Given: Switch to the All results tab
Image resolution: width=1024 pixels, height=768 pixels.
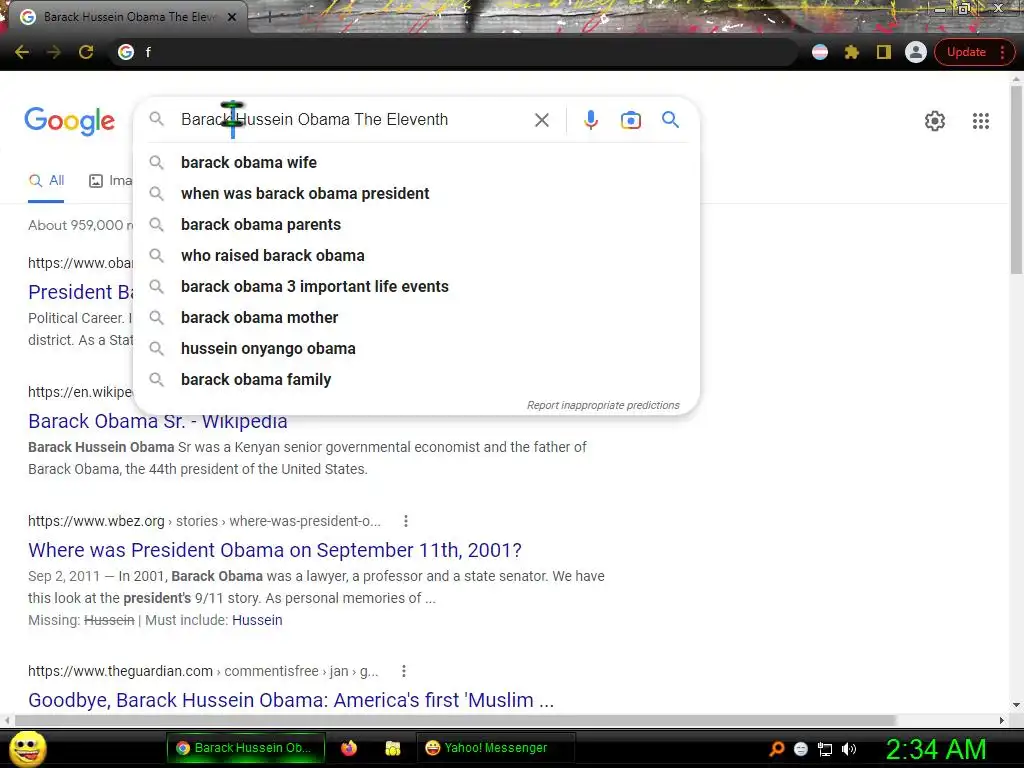Looking at the screenshot, I should [46, 181].
